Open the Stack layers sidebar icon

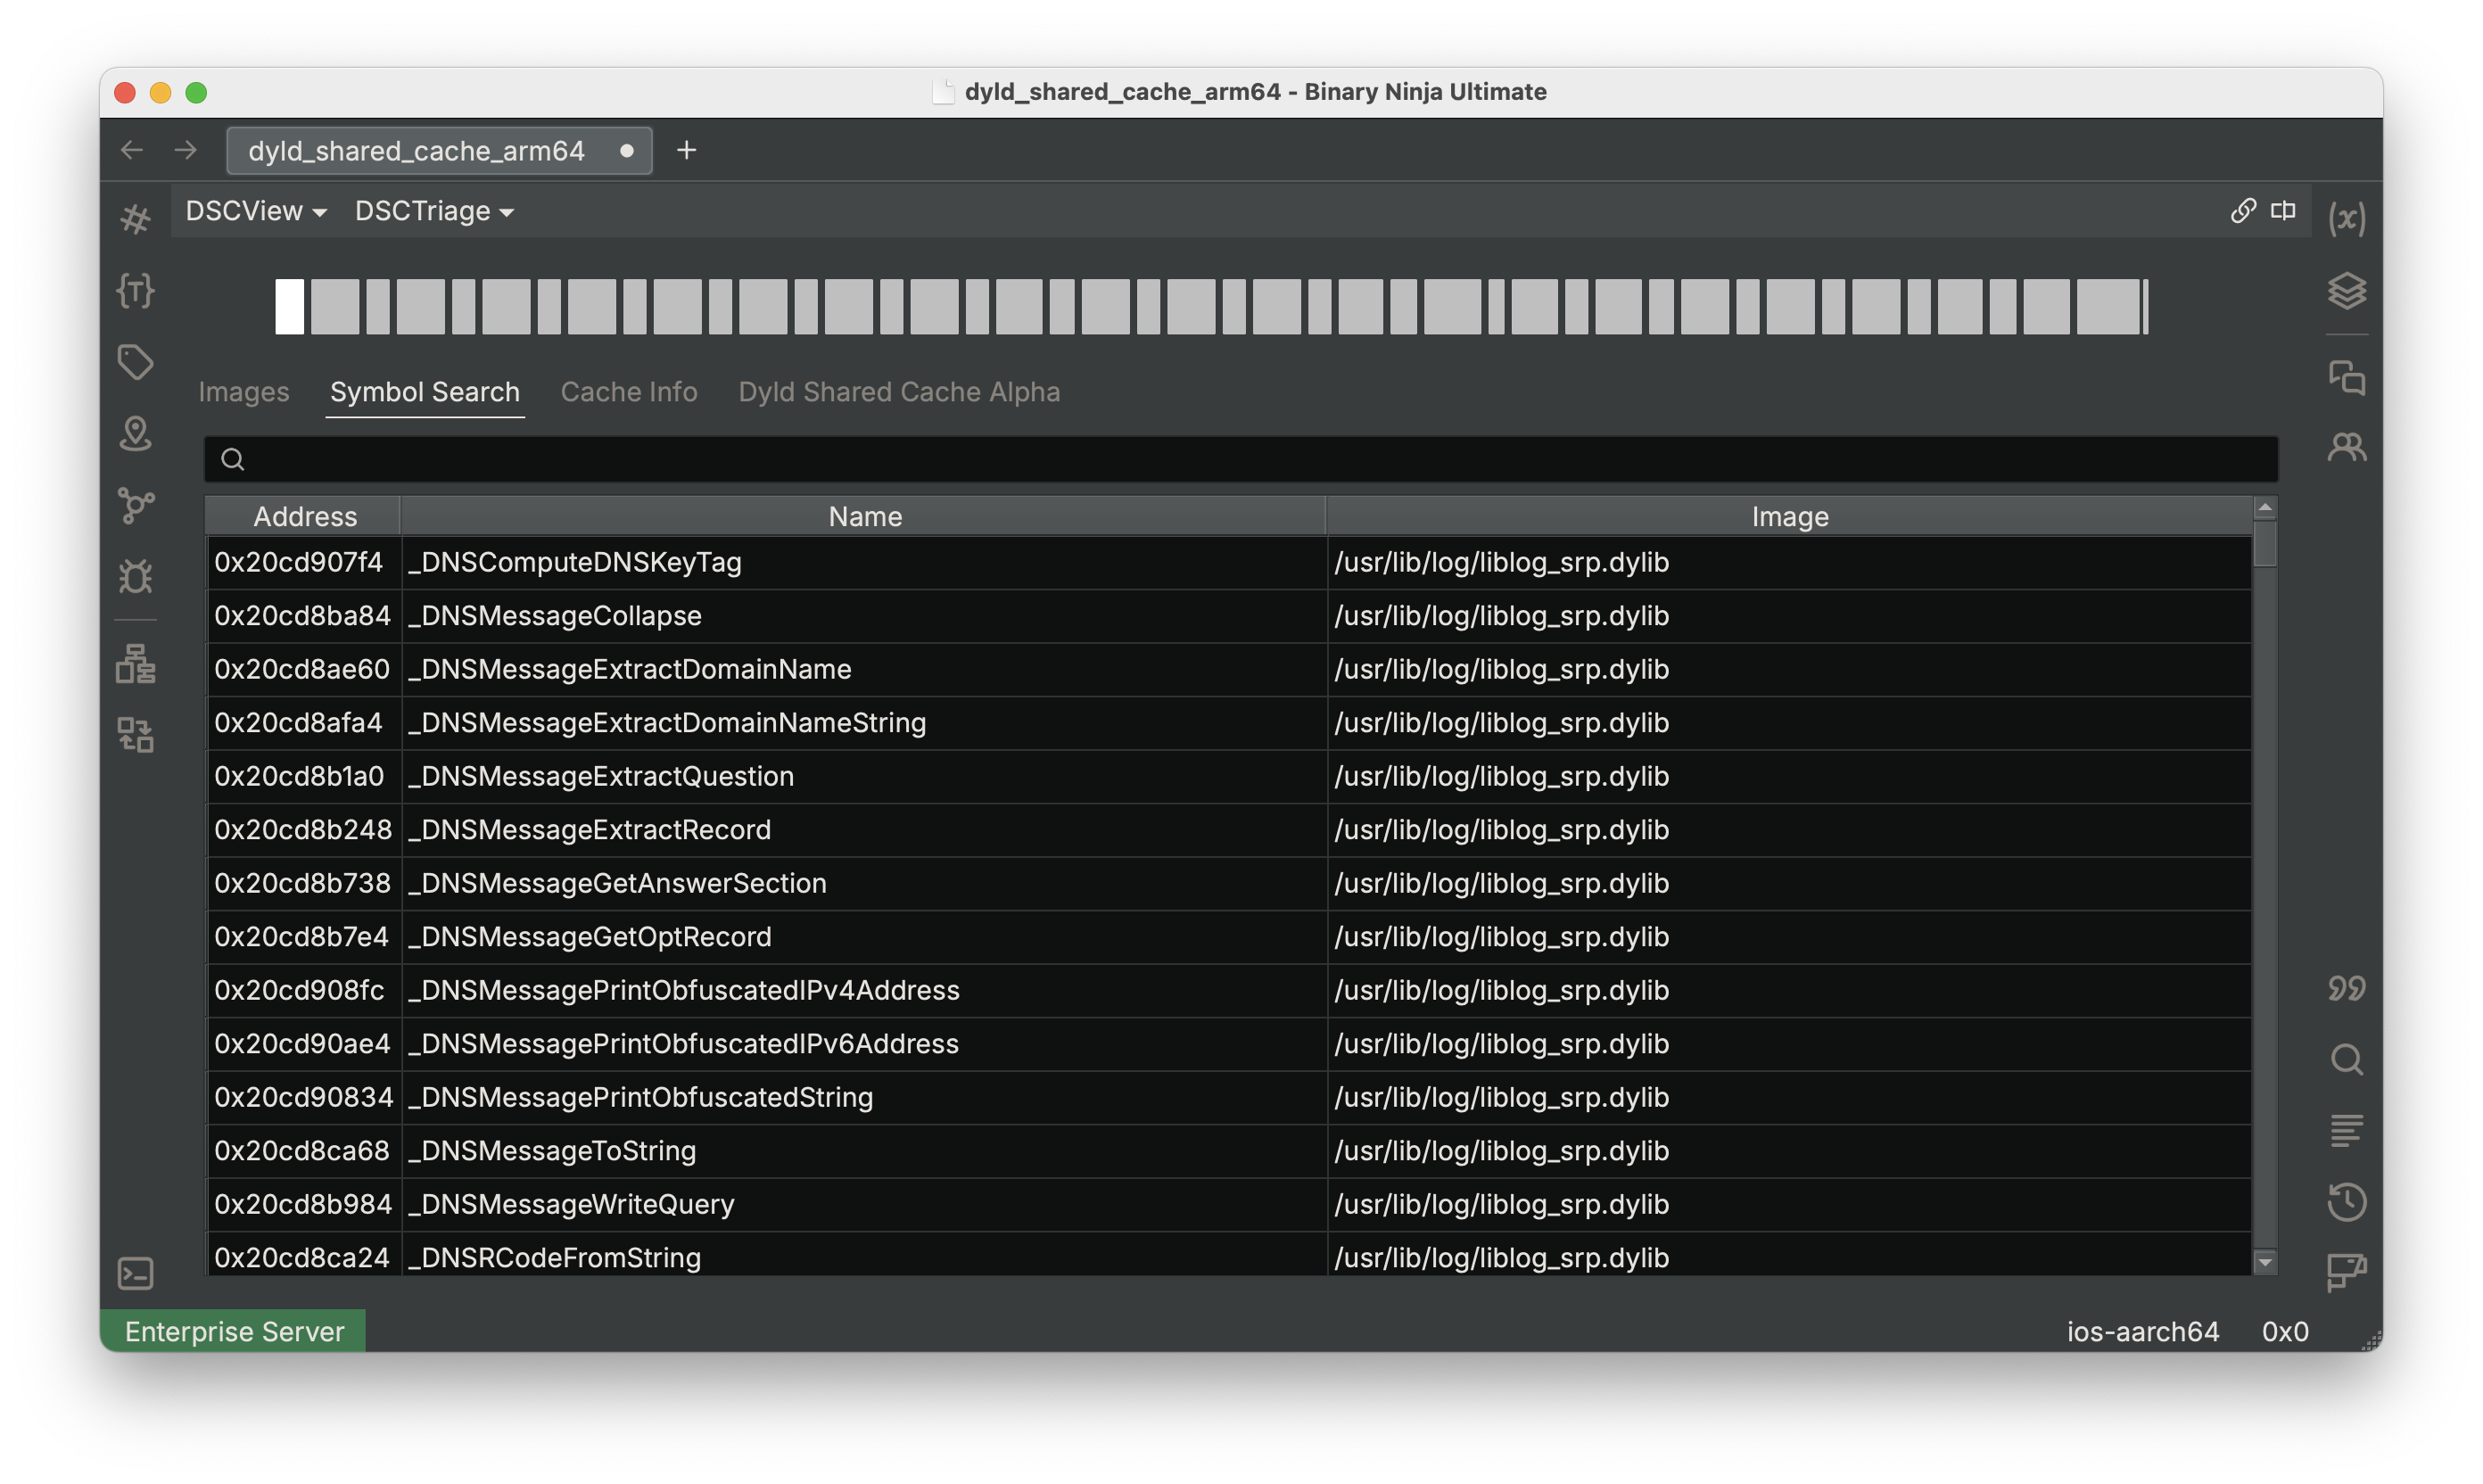point(2346,291)
